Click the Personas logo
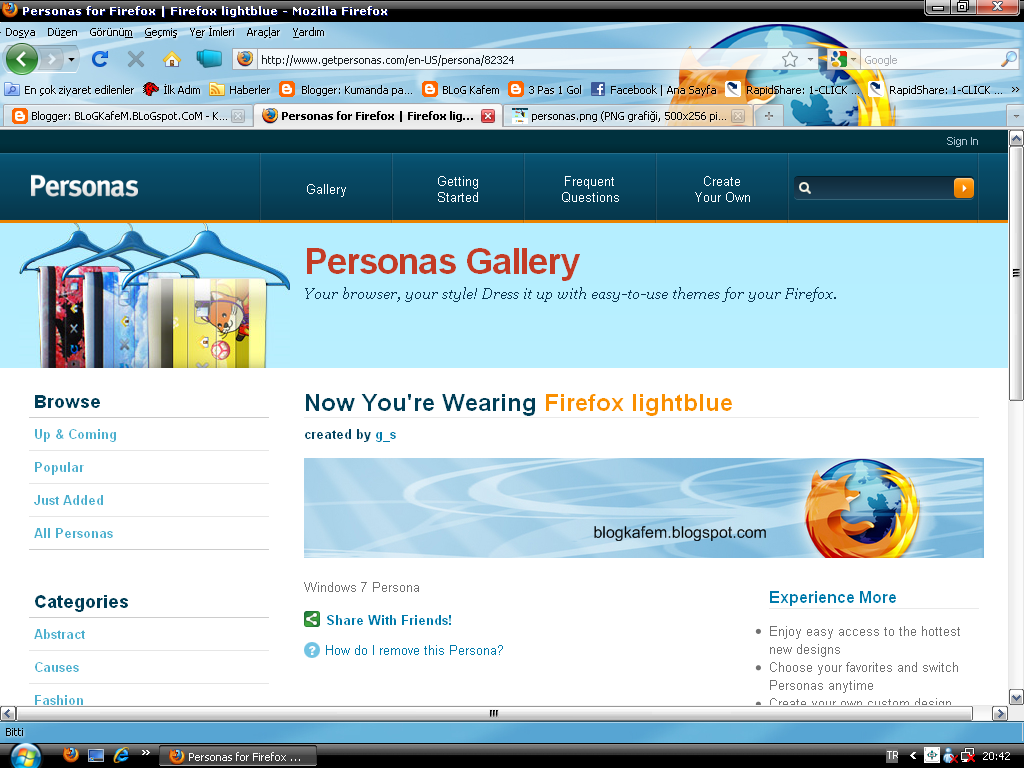 pyautogui.click(x=84, y=187)
